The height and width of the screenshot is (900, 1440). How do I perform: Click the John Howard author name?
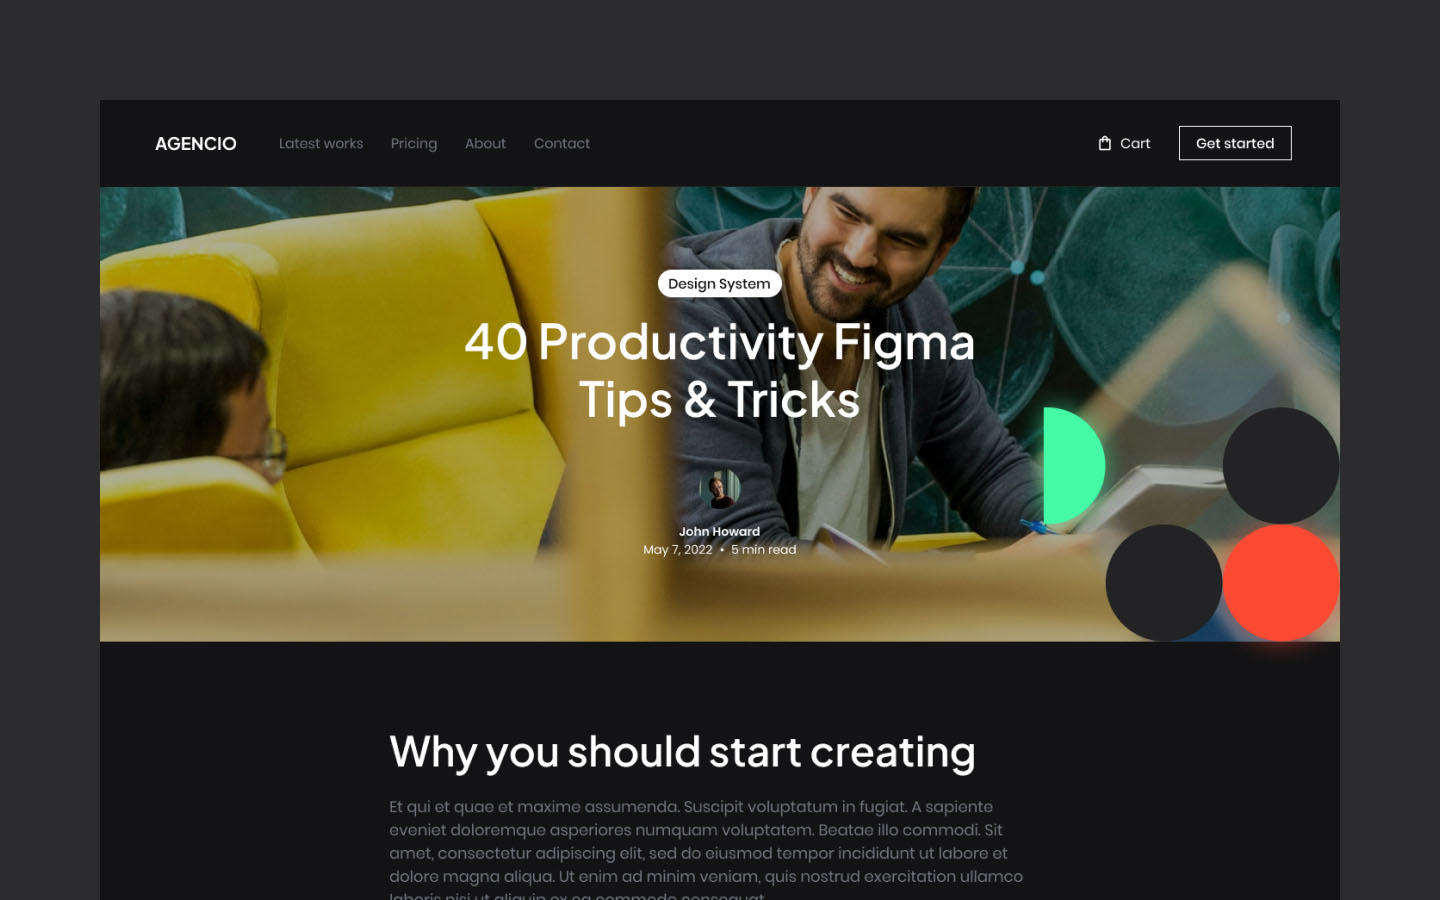pos(720,531)
